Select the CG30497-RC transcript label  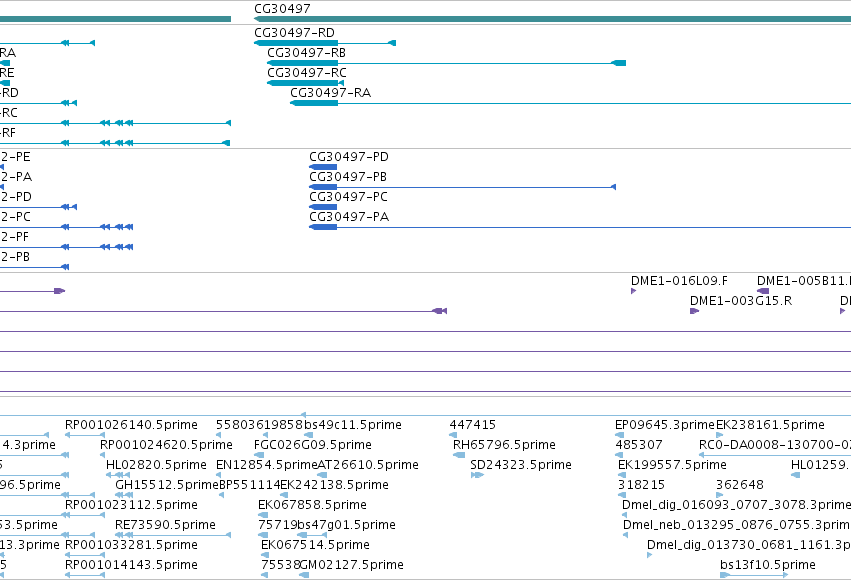307,73
